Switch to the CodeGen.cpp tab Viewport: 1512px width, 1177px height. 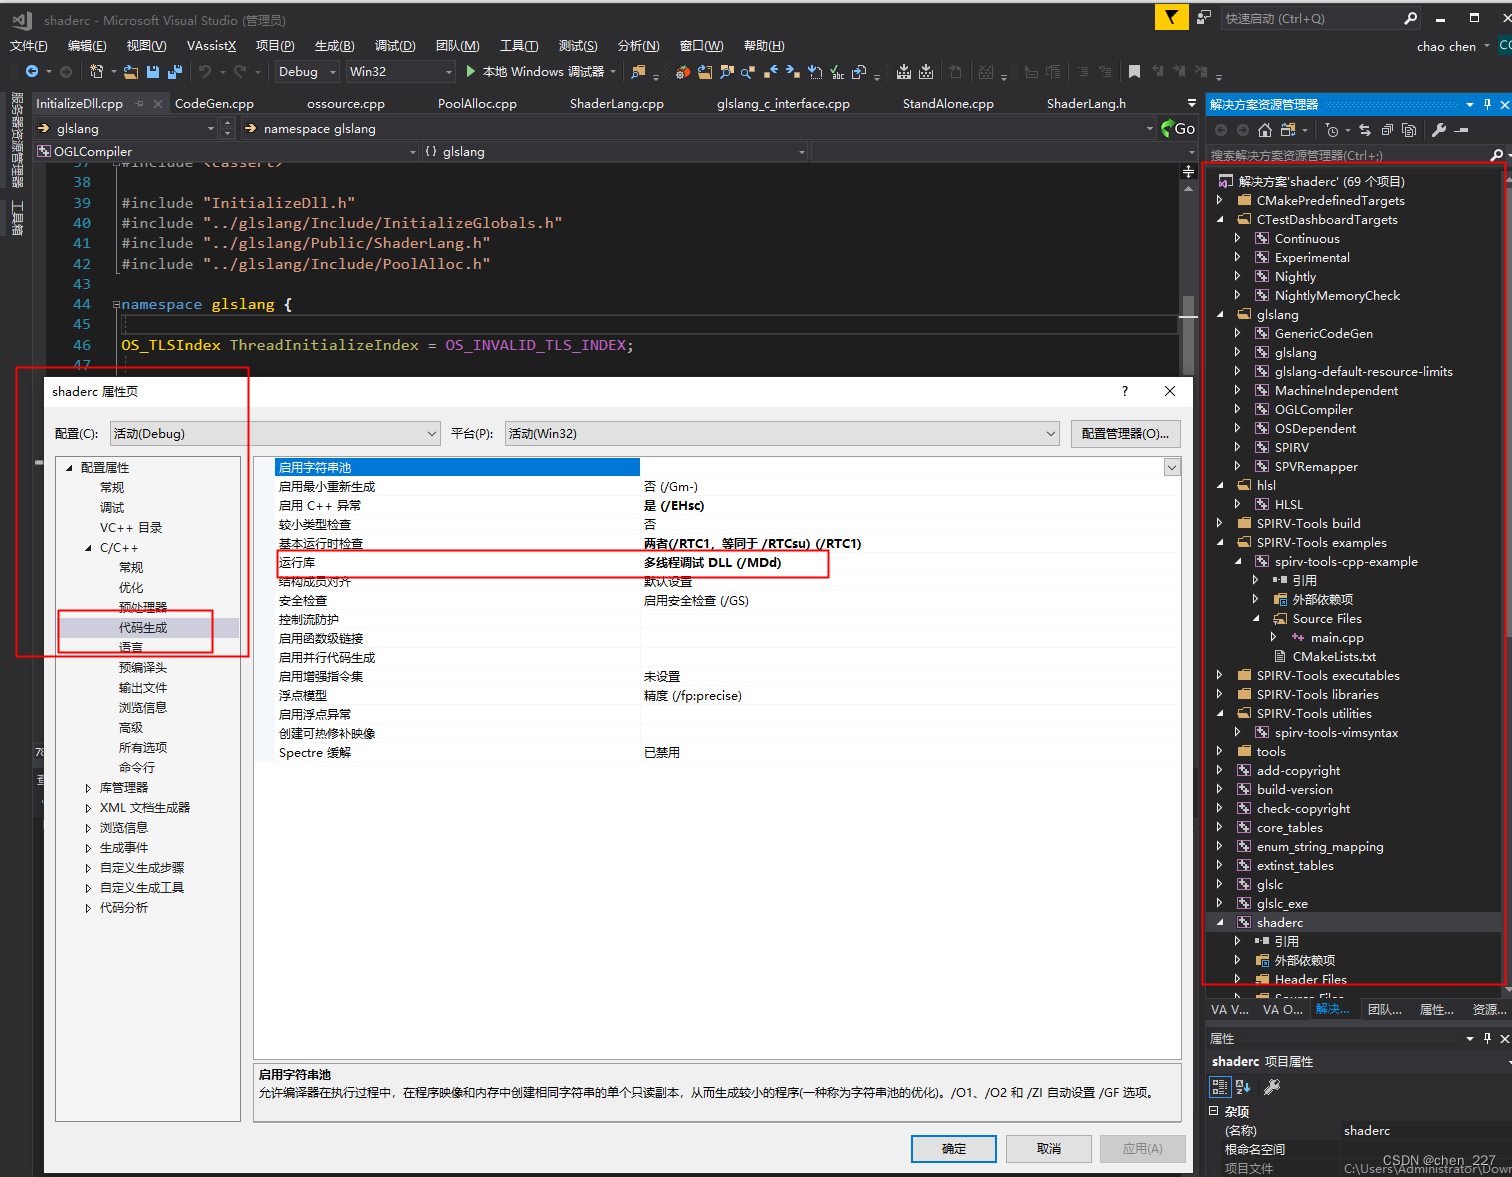click(x=214, y=103)
